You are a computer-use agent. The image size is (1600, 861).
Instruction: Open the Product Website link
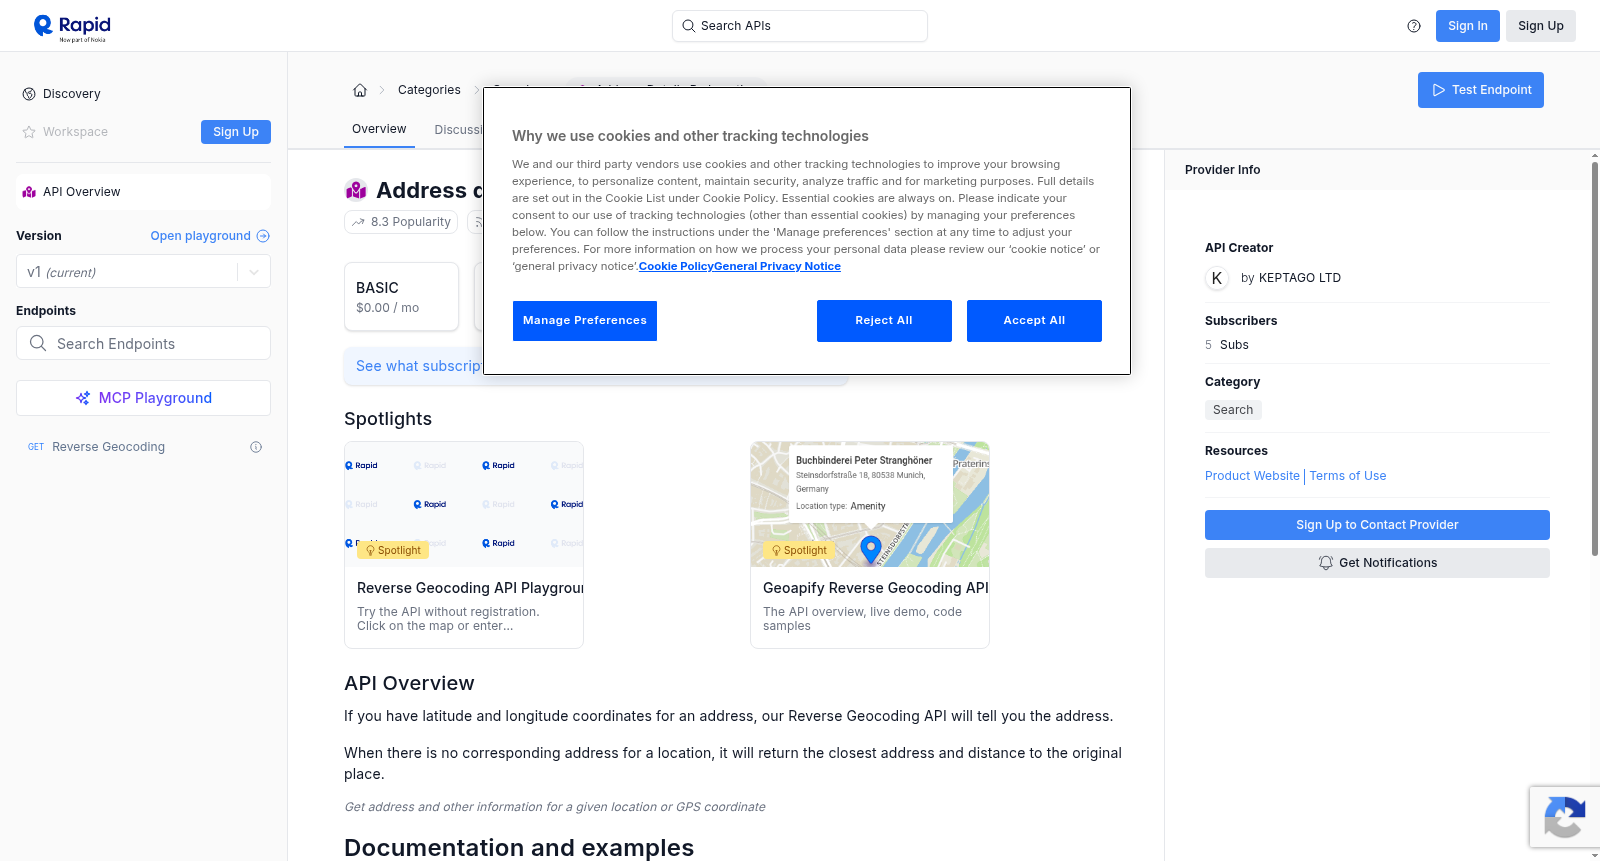[x=1252, y=476]
